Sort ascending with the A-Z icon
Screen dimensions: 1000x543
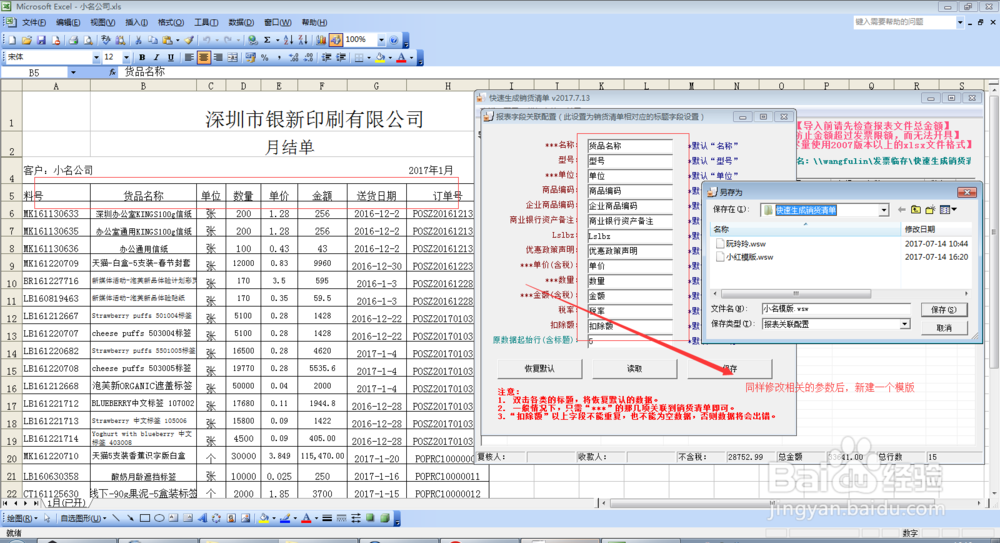point(288,40)
